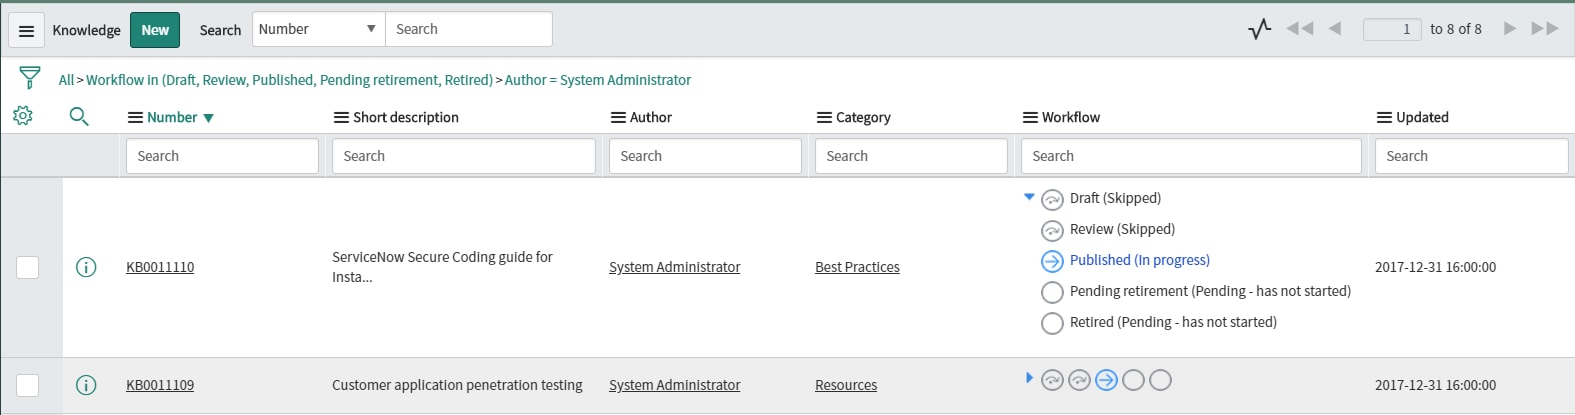1575x415 pixels.
Task: Go to next page arrow
Action: tap(1510, 29)
